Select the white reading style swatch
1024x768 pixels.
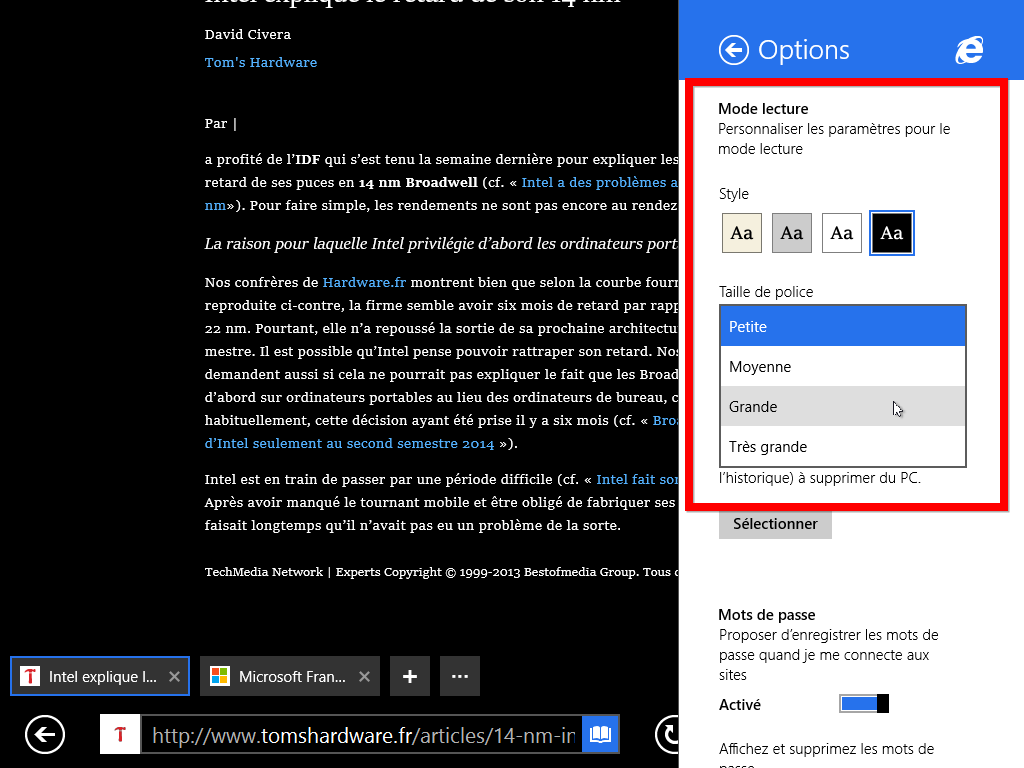click(842, 233)
